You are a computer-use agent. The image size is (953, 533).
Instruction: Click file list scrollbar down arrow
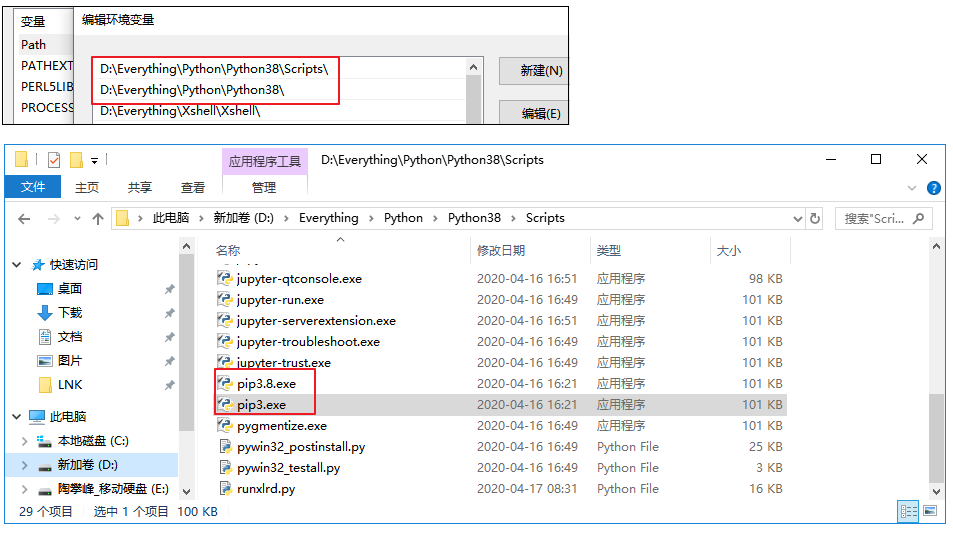click(x=936, y=491)
